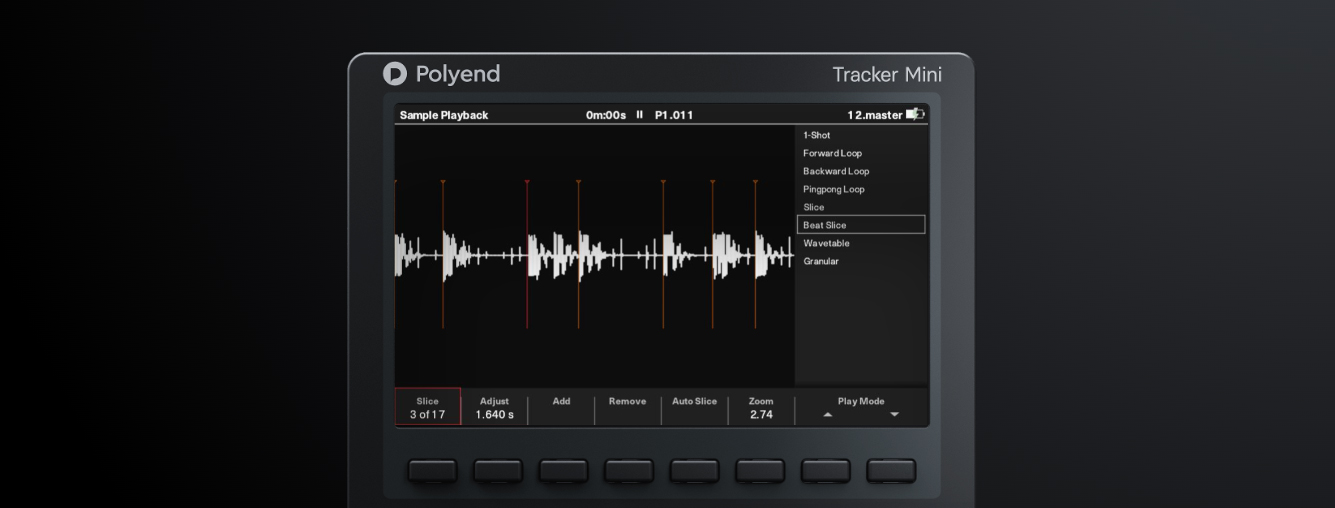Click the Play Mode up arrow

(827, 415)
